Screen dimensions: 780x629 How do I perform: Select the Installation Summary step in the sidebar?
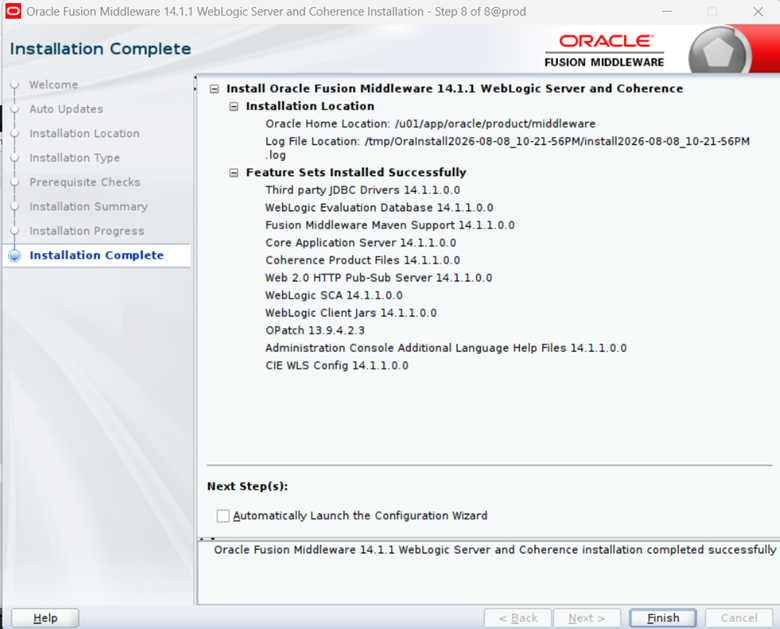(89, 207)
